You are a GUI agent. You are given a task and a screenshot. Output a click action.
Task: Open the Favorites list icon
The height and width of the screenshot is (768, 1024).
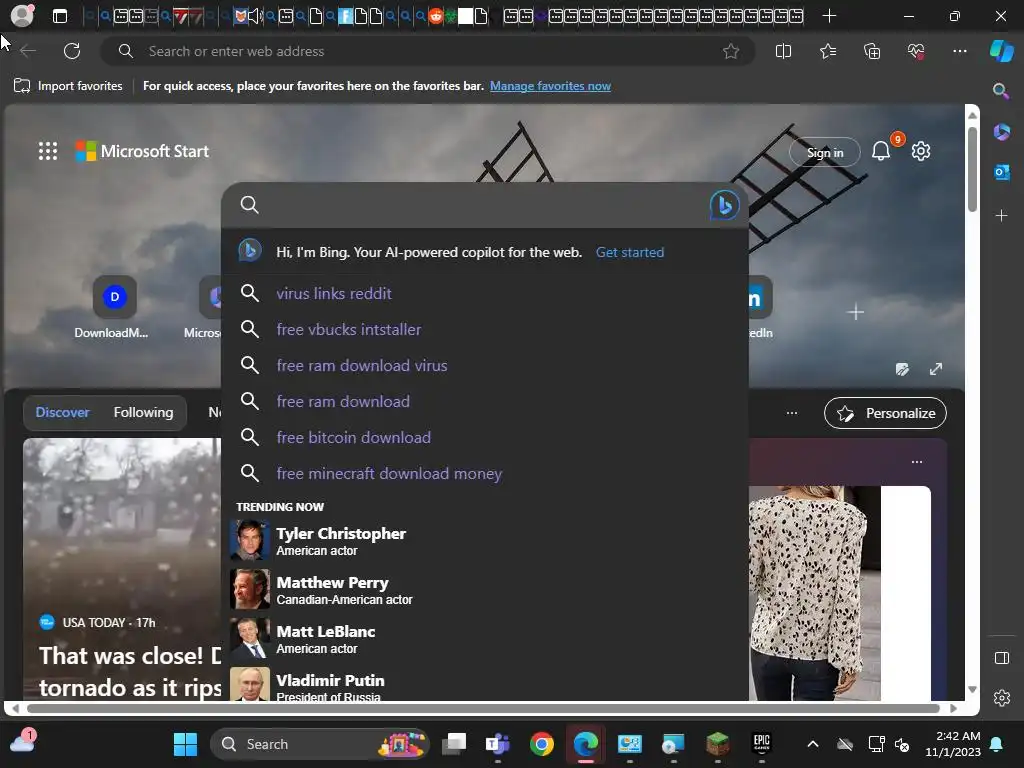(827, 51)
